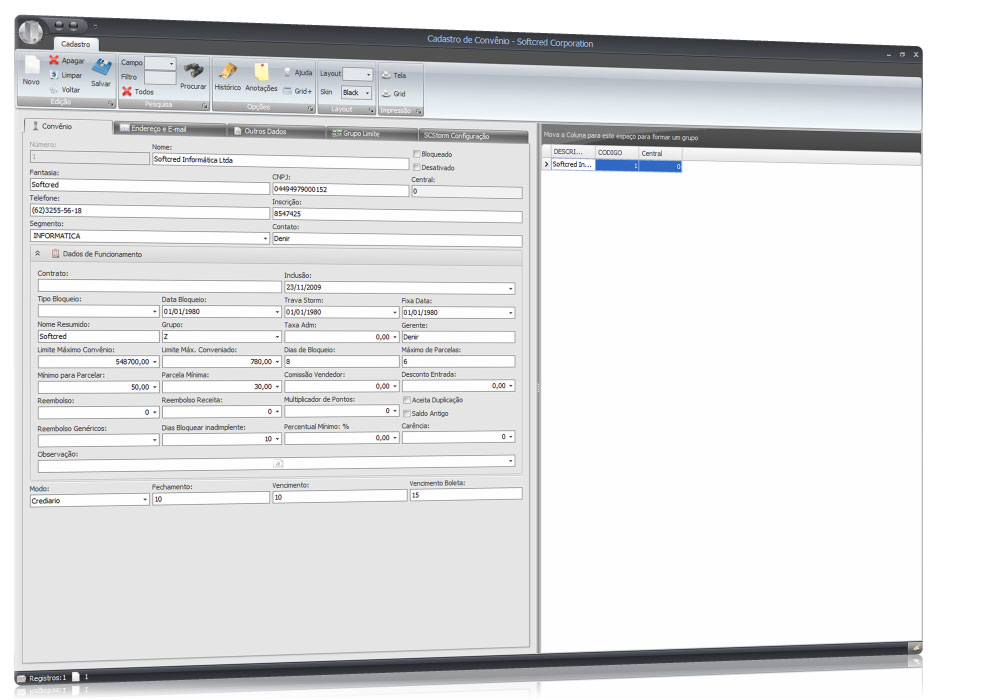
Task: Click the Limpar clear icon
Action: (x=54, y=75)
